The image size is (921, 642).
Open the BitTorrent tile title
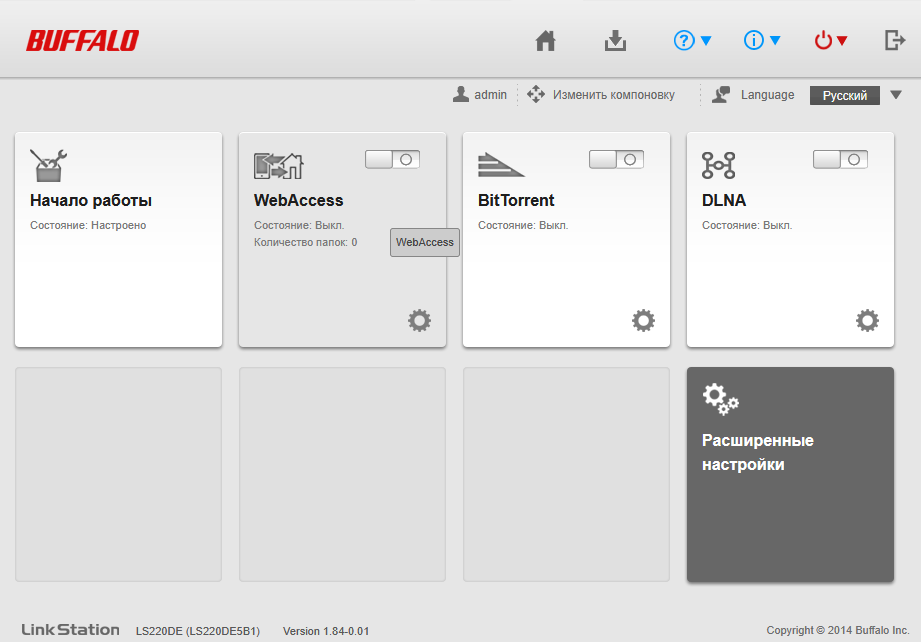pos(516,200)
